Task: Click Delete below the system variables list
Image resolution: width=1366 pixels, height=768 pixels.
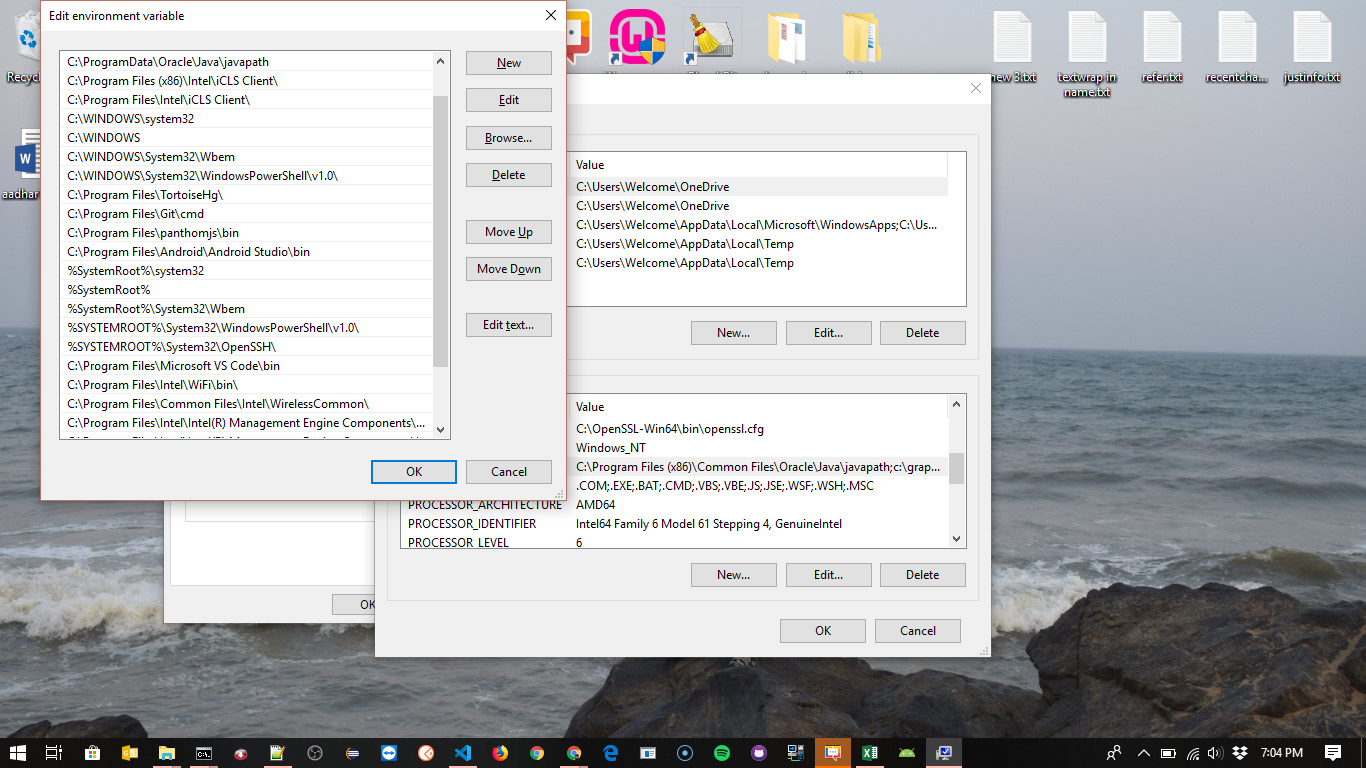Action: tap(923, 575)
